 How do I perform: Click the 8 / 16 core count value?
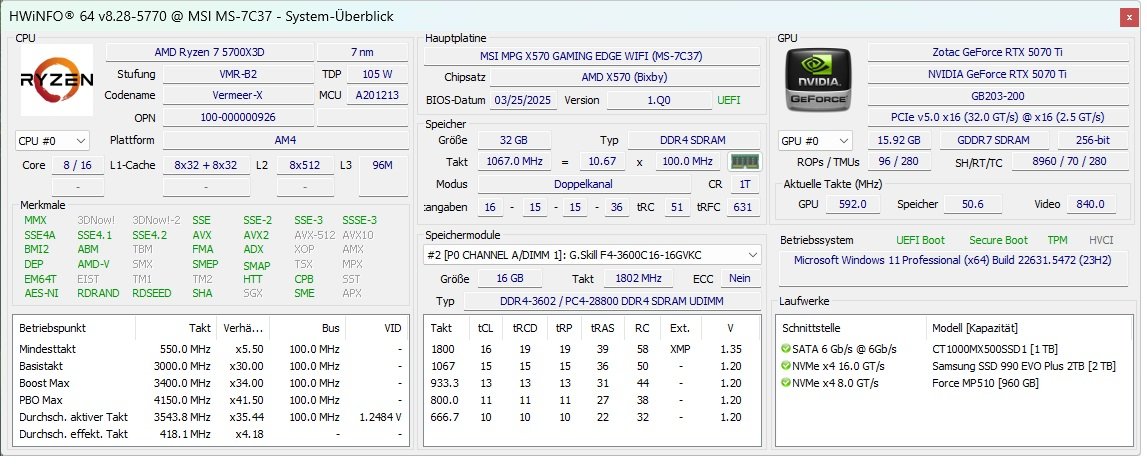coord(78,165)
